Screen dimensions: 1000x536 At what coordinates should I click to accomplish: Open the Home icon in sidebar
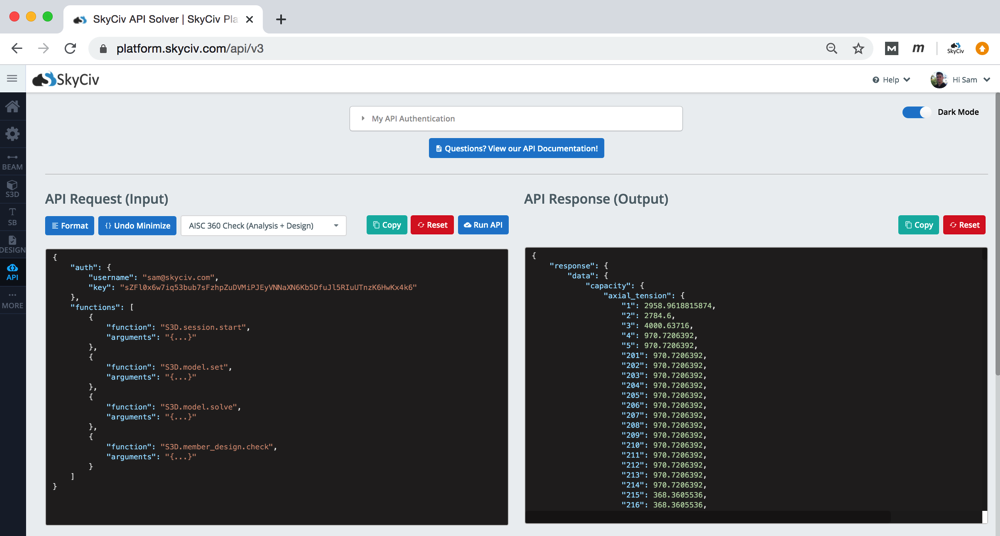[x=12, y=106]
